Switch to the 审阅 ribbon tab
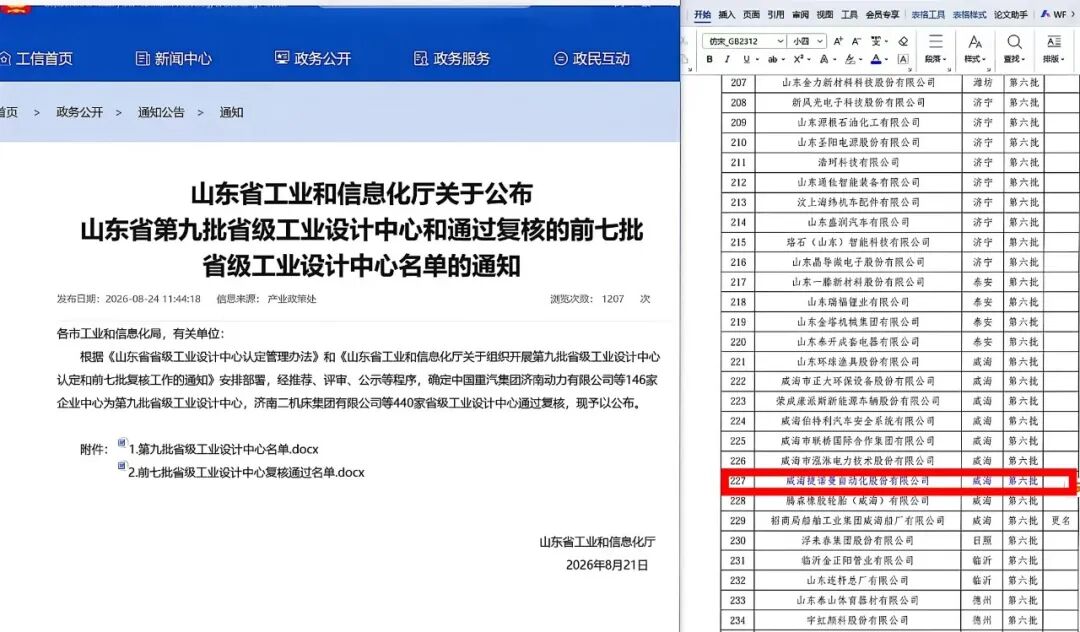Viewport: 1080px width, 632px height. (x=800, y=14)
